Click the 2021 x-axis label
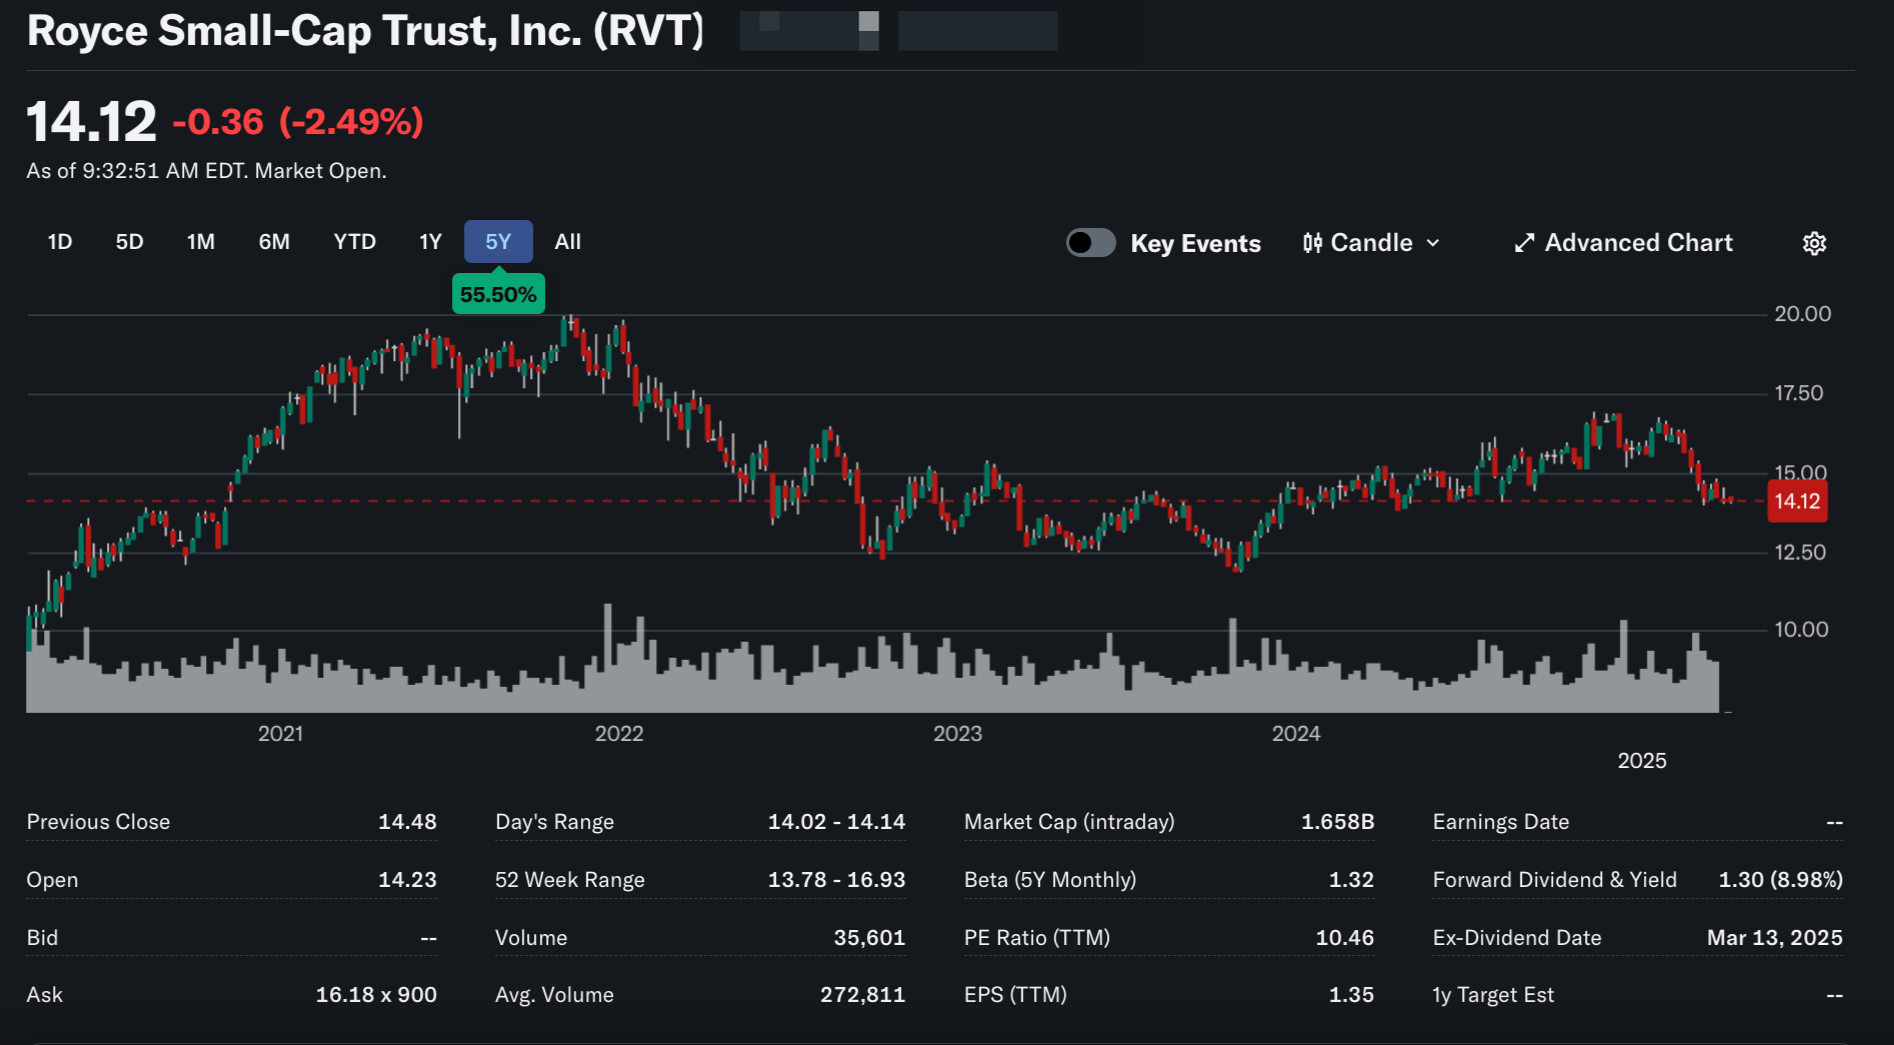 [280, 734]
